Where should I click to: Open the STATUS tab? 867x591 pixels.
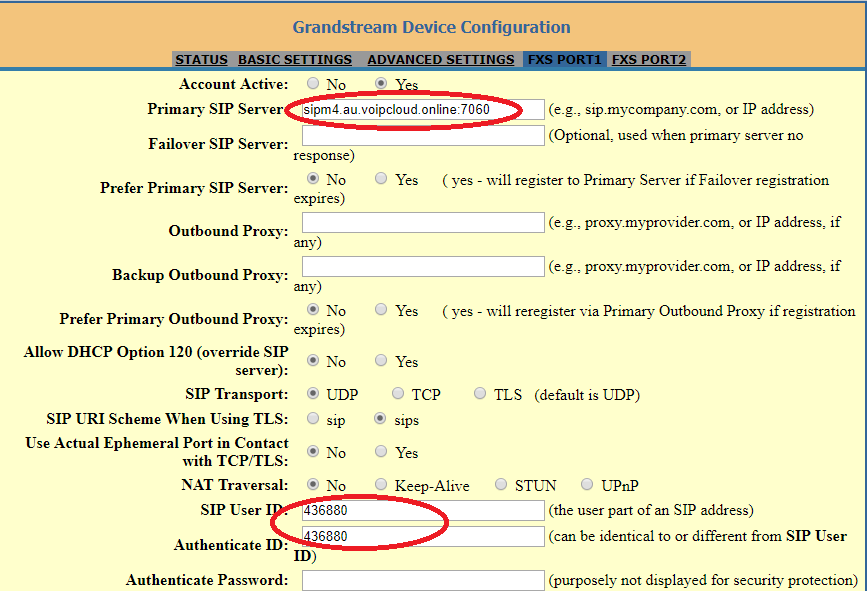[201, 60]
